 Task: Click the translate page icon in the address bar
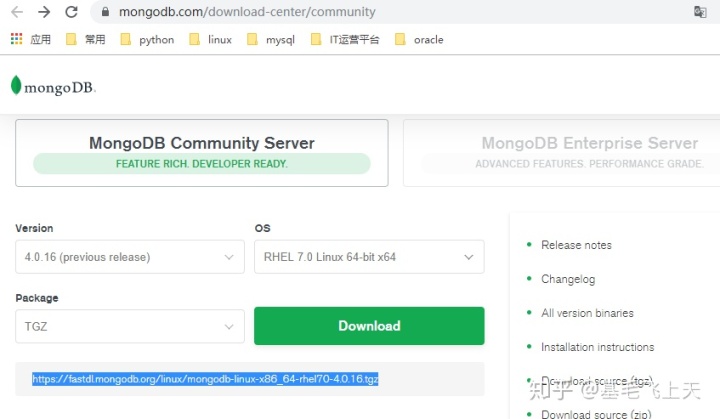pyautogui.click(x=700, y=12)
